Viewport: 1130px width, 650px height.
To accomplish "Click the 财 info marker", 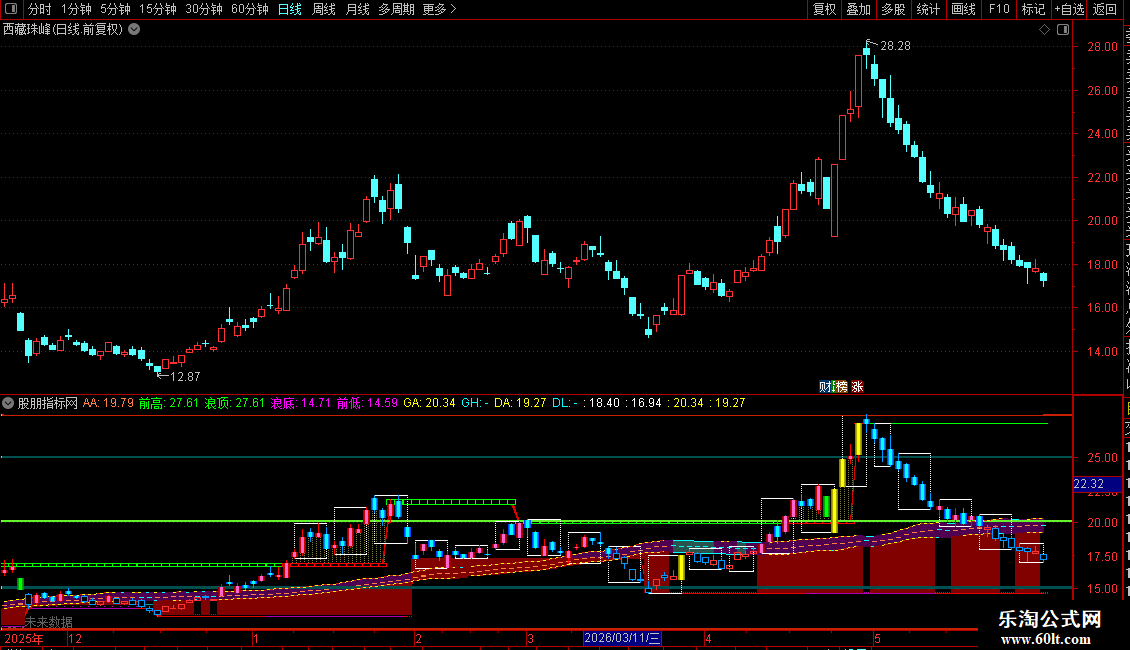I will coord(824,387).
